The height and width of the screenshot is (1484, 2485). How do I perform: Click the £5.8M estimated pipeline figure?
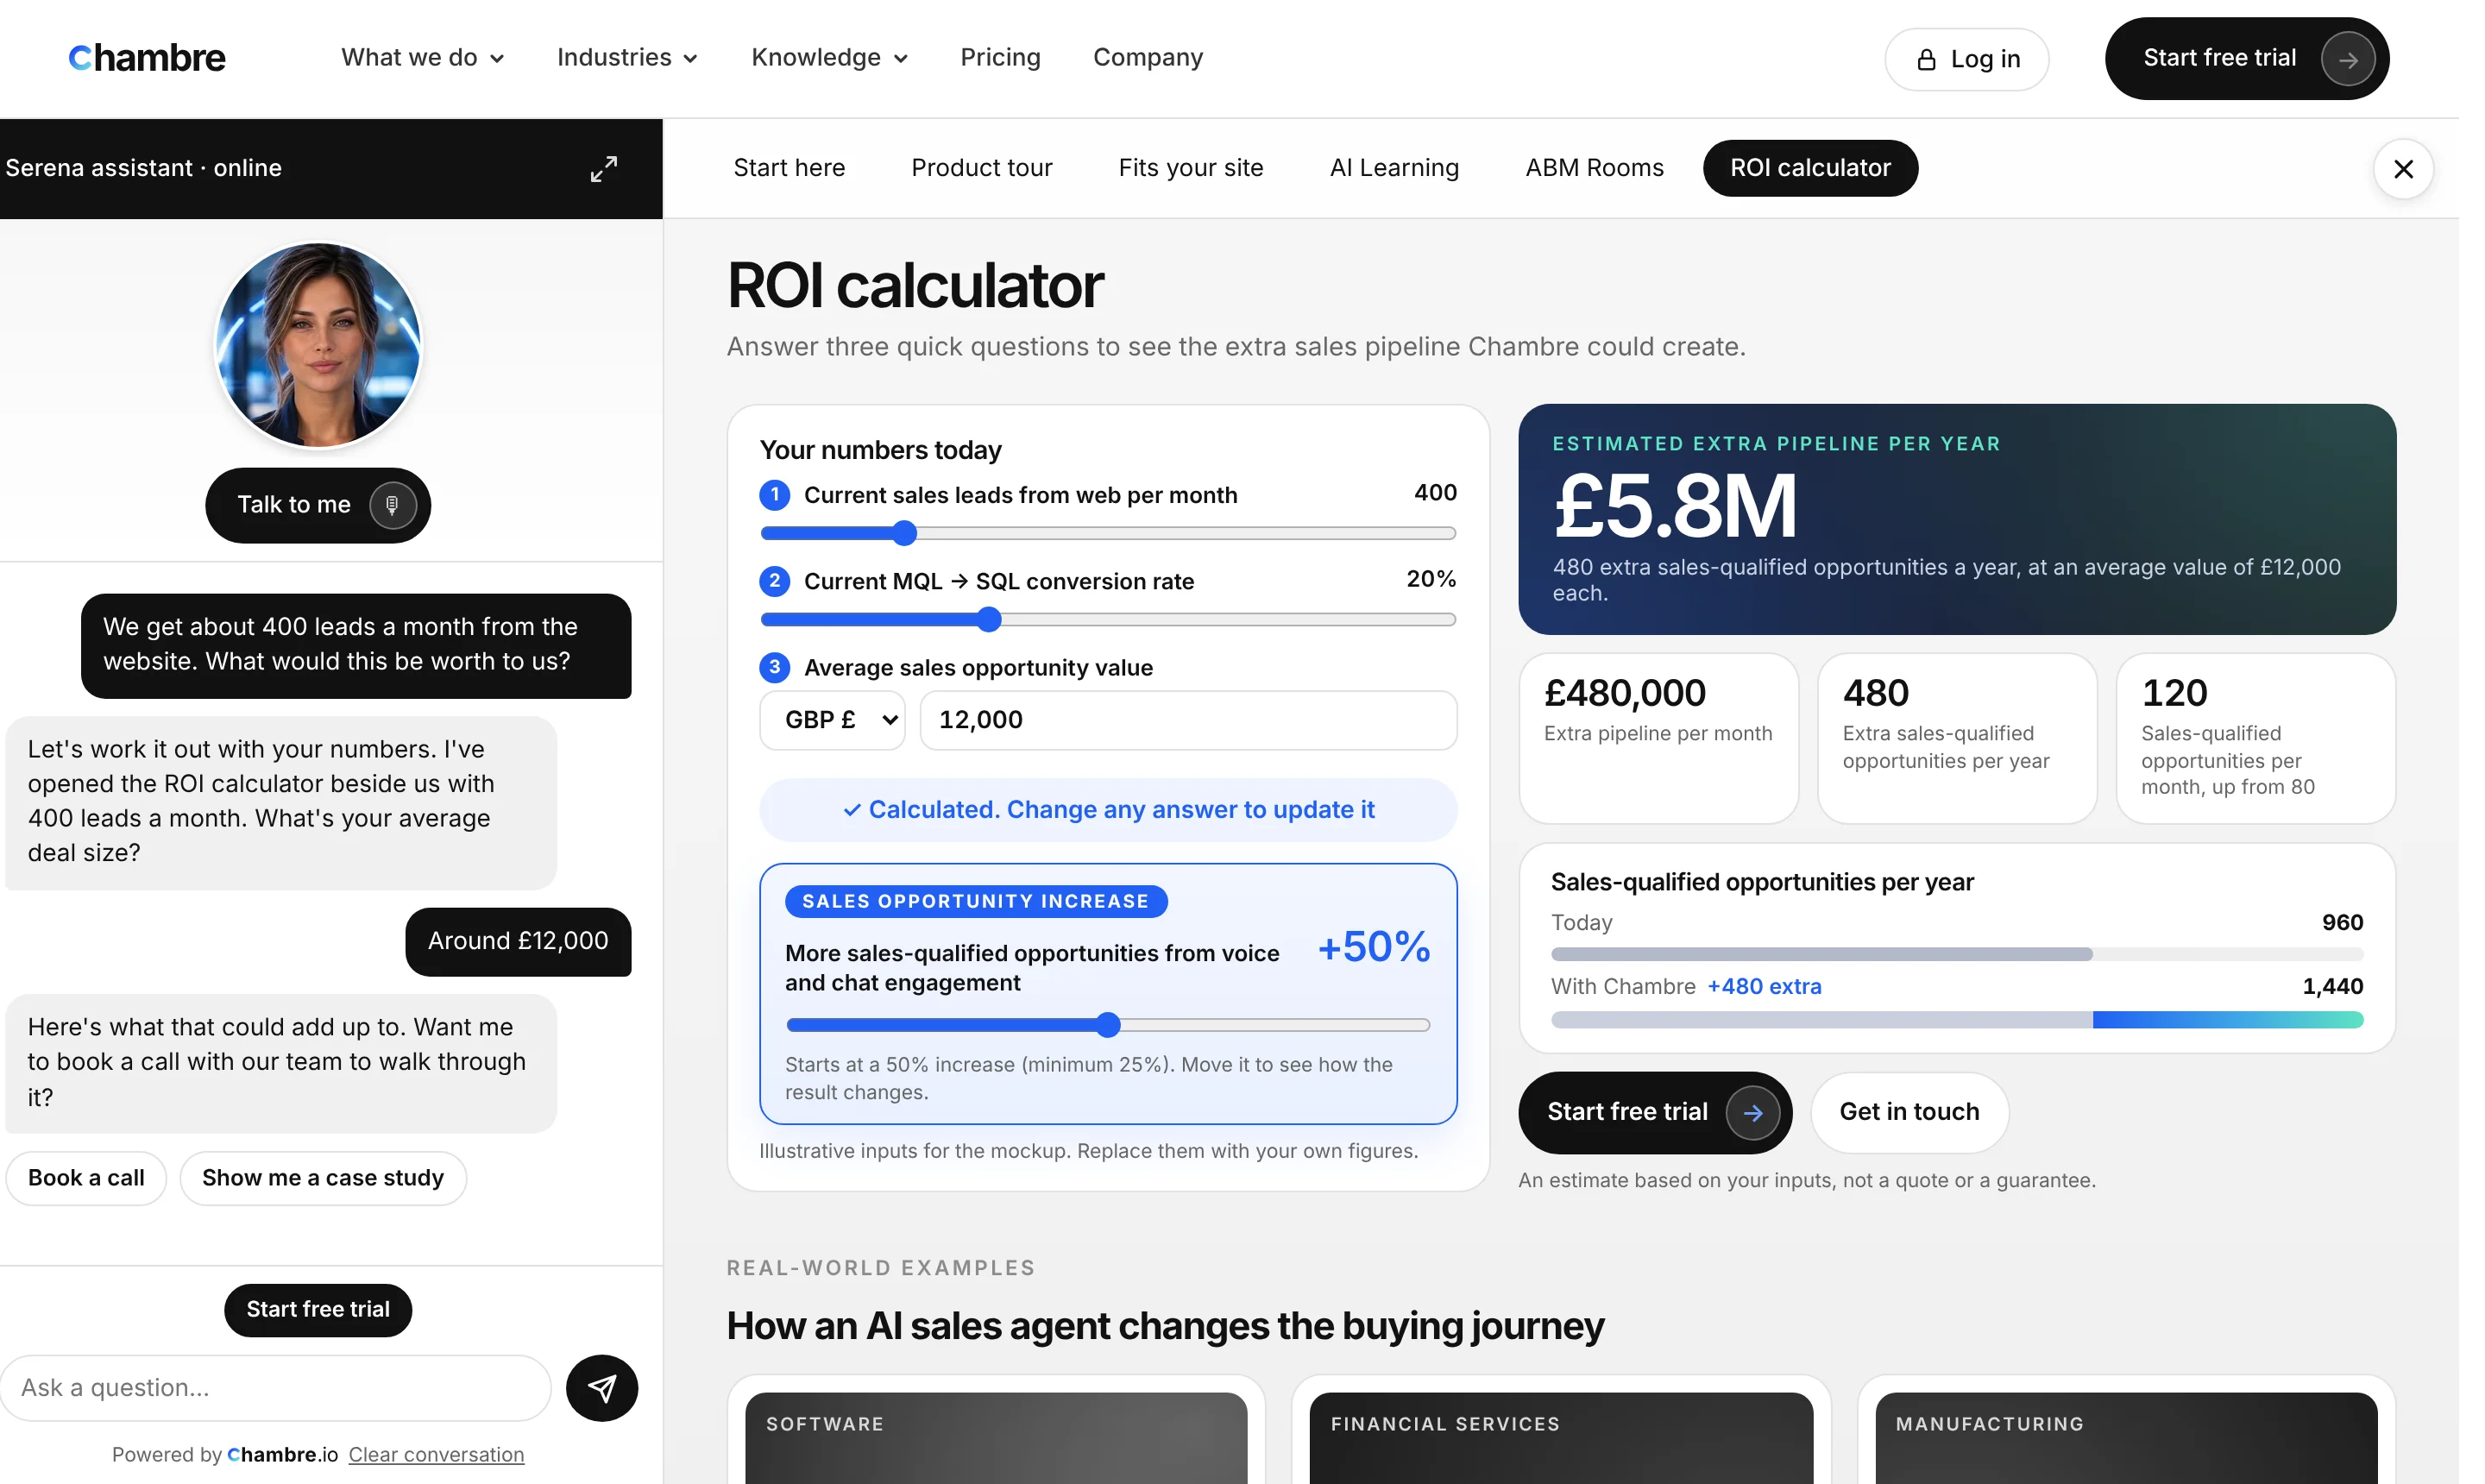1675,506
